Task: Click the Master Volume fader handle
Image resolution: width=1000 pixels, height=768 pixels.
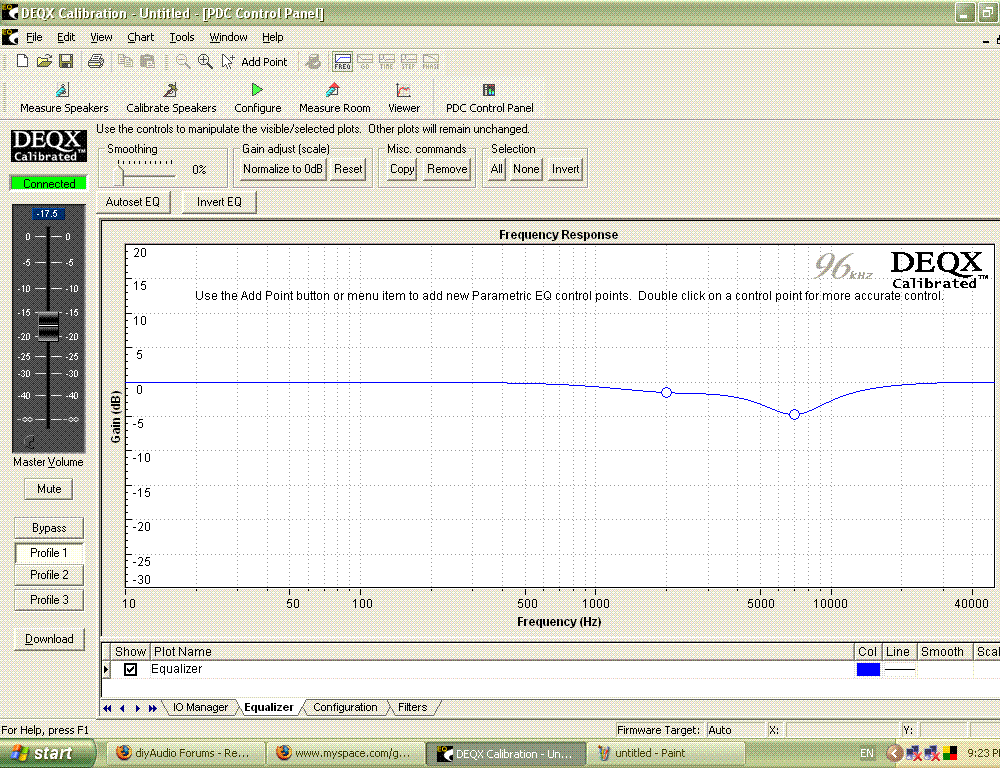Action: click(48, 326)
